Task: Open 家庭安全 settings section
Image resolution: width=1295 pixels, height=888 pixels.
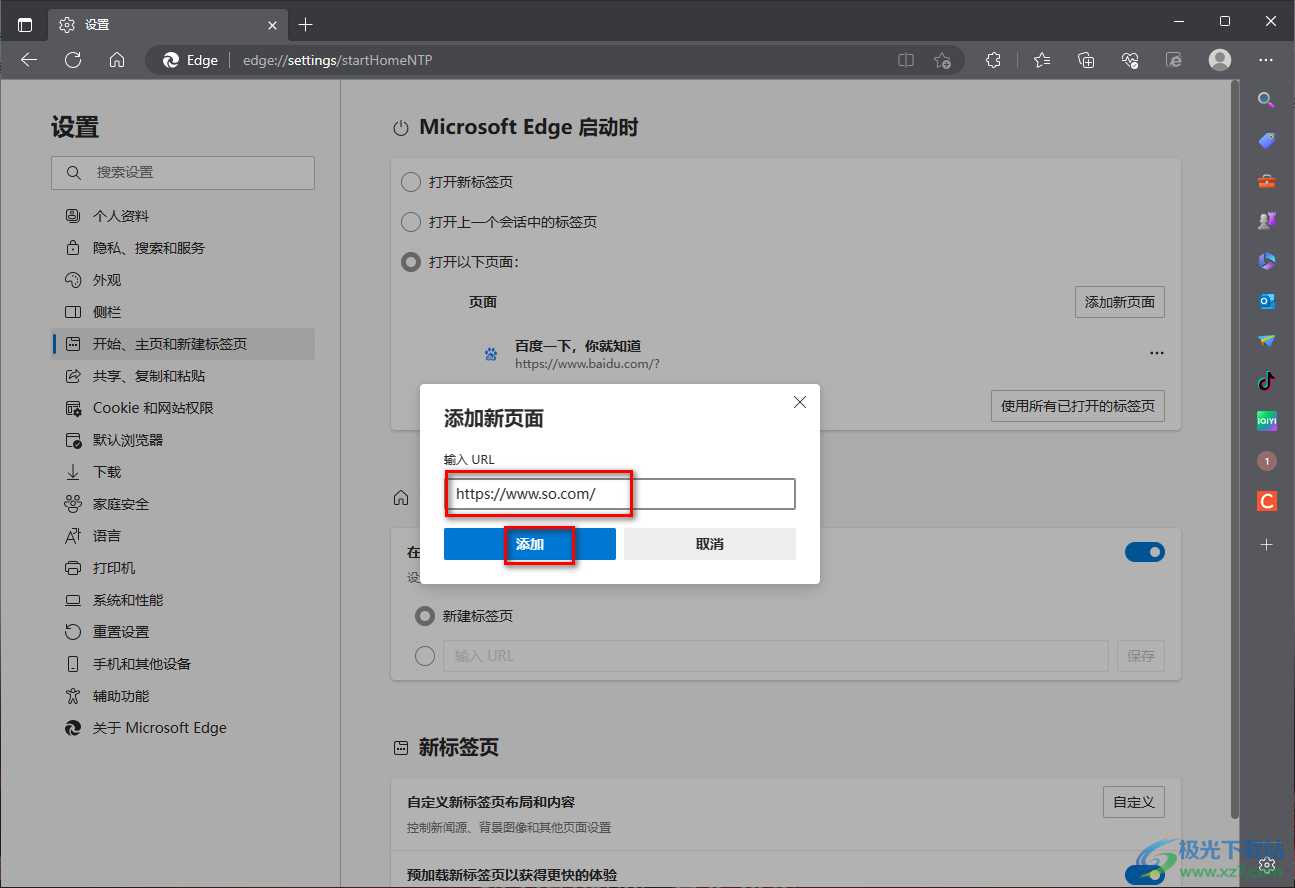Action: [183, 504]
